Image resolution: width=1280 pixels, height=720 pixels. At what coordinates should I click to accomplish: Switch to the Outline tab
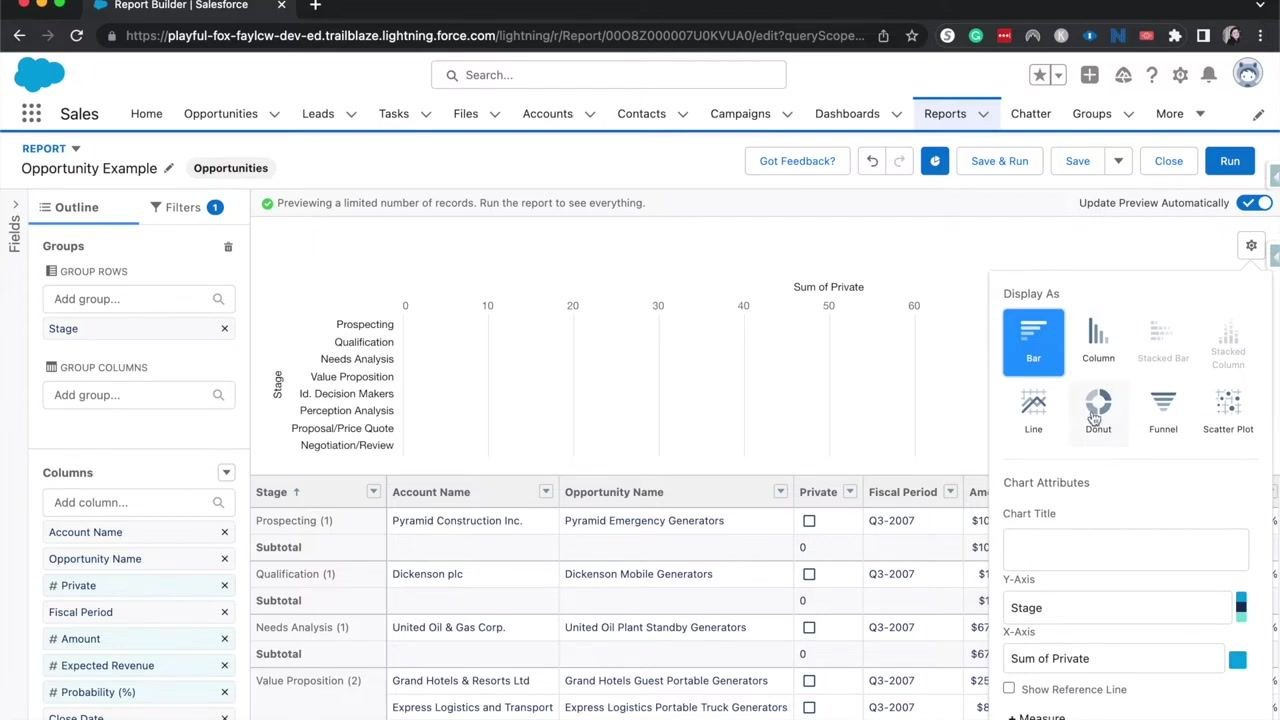[69, 207]
